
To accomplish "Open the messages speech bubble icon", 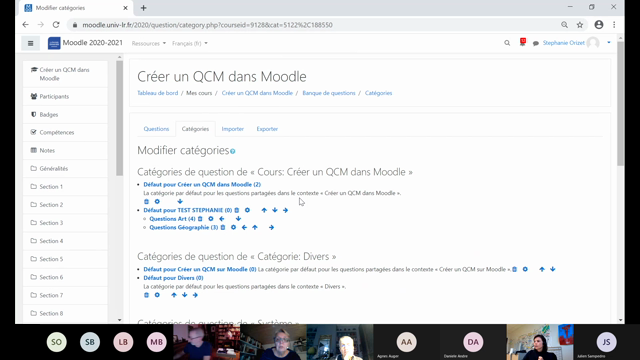I will [536, 43].
